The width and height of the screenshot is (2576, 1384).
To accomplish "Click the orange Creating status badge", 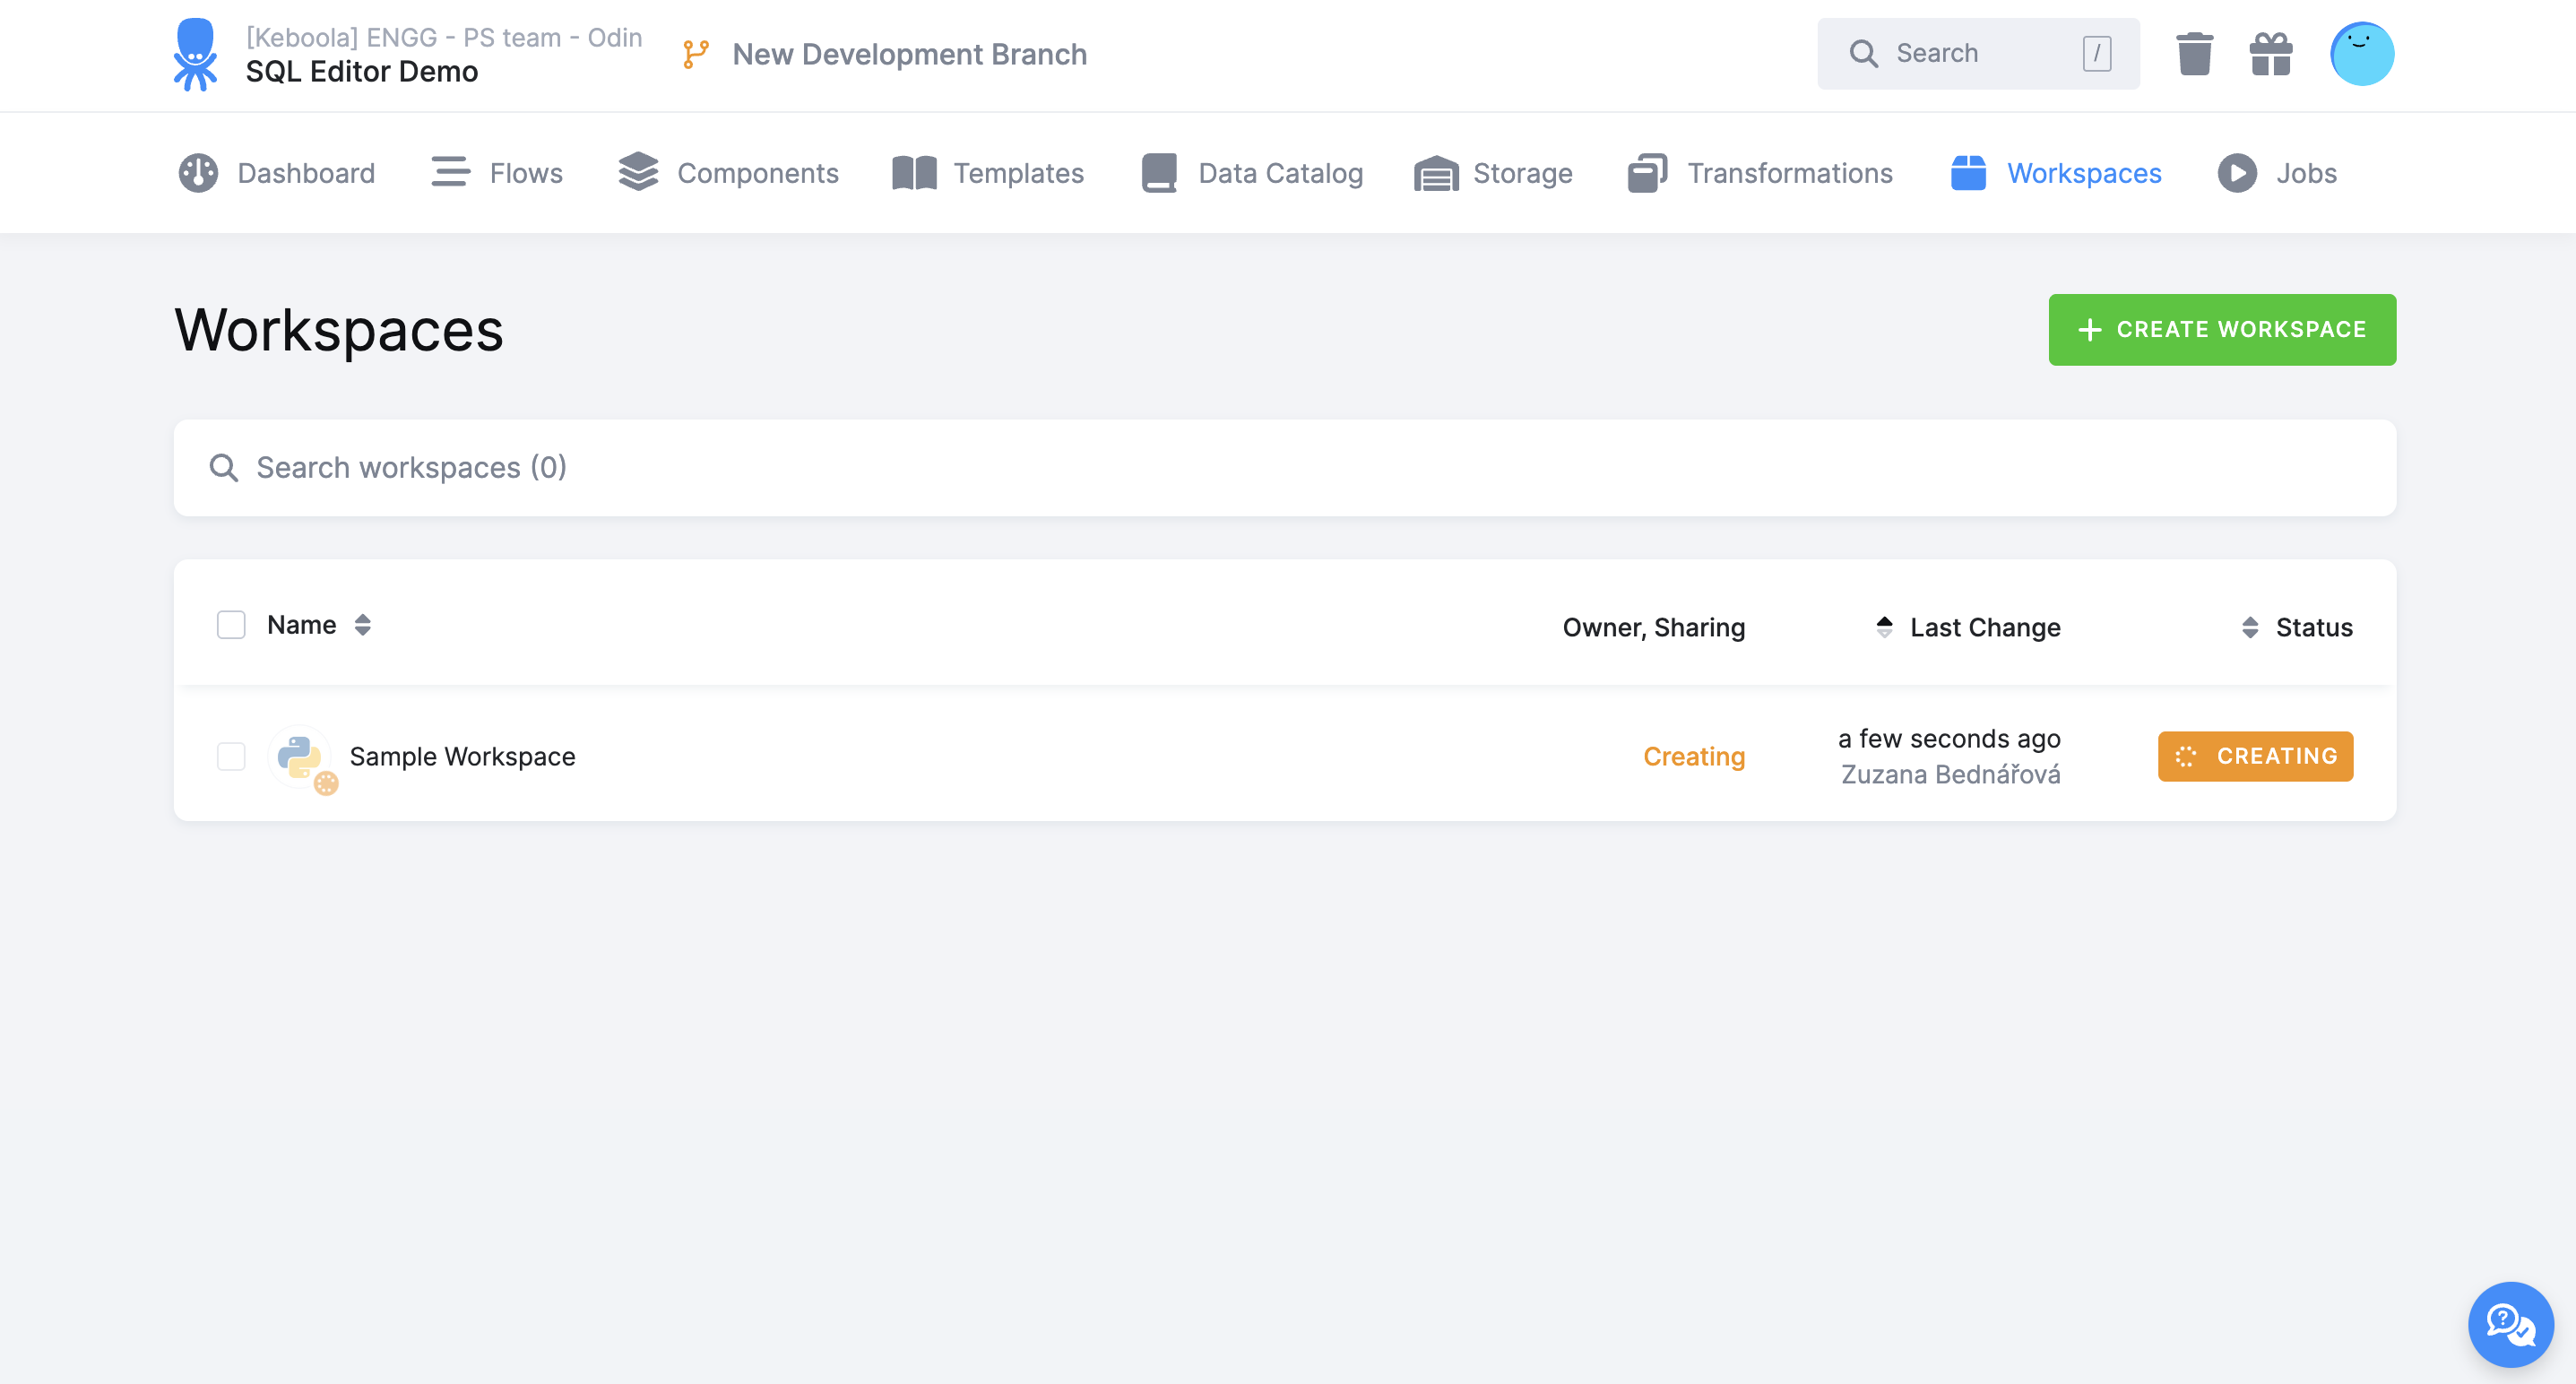I will click(x=2255, y=757).
